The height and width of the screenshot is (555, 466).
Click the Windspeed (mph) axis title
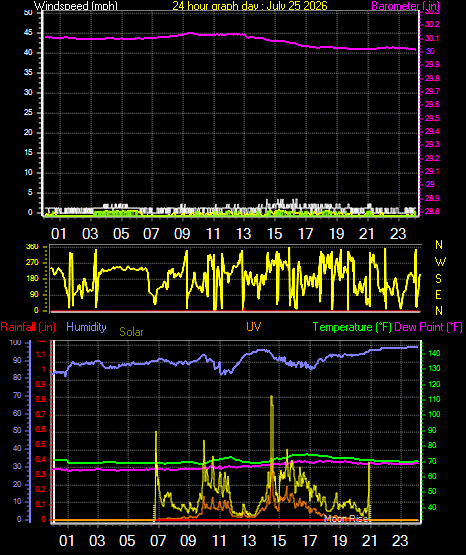[x=76, y=6]
